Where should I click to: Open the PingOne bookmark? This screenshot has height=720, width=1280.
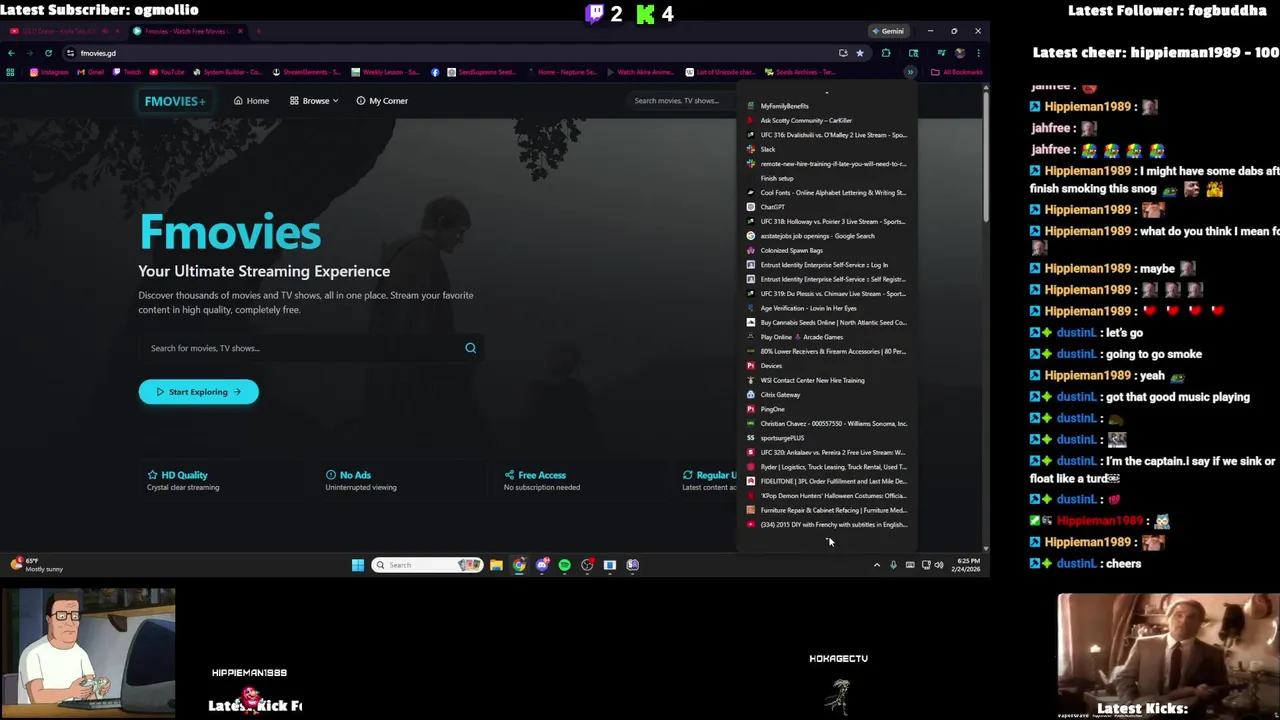(x=827, y=409)
